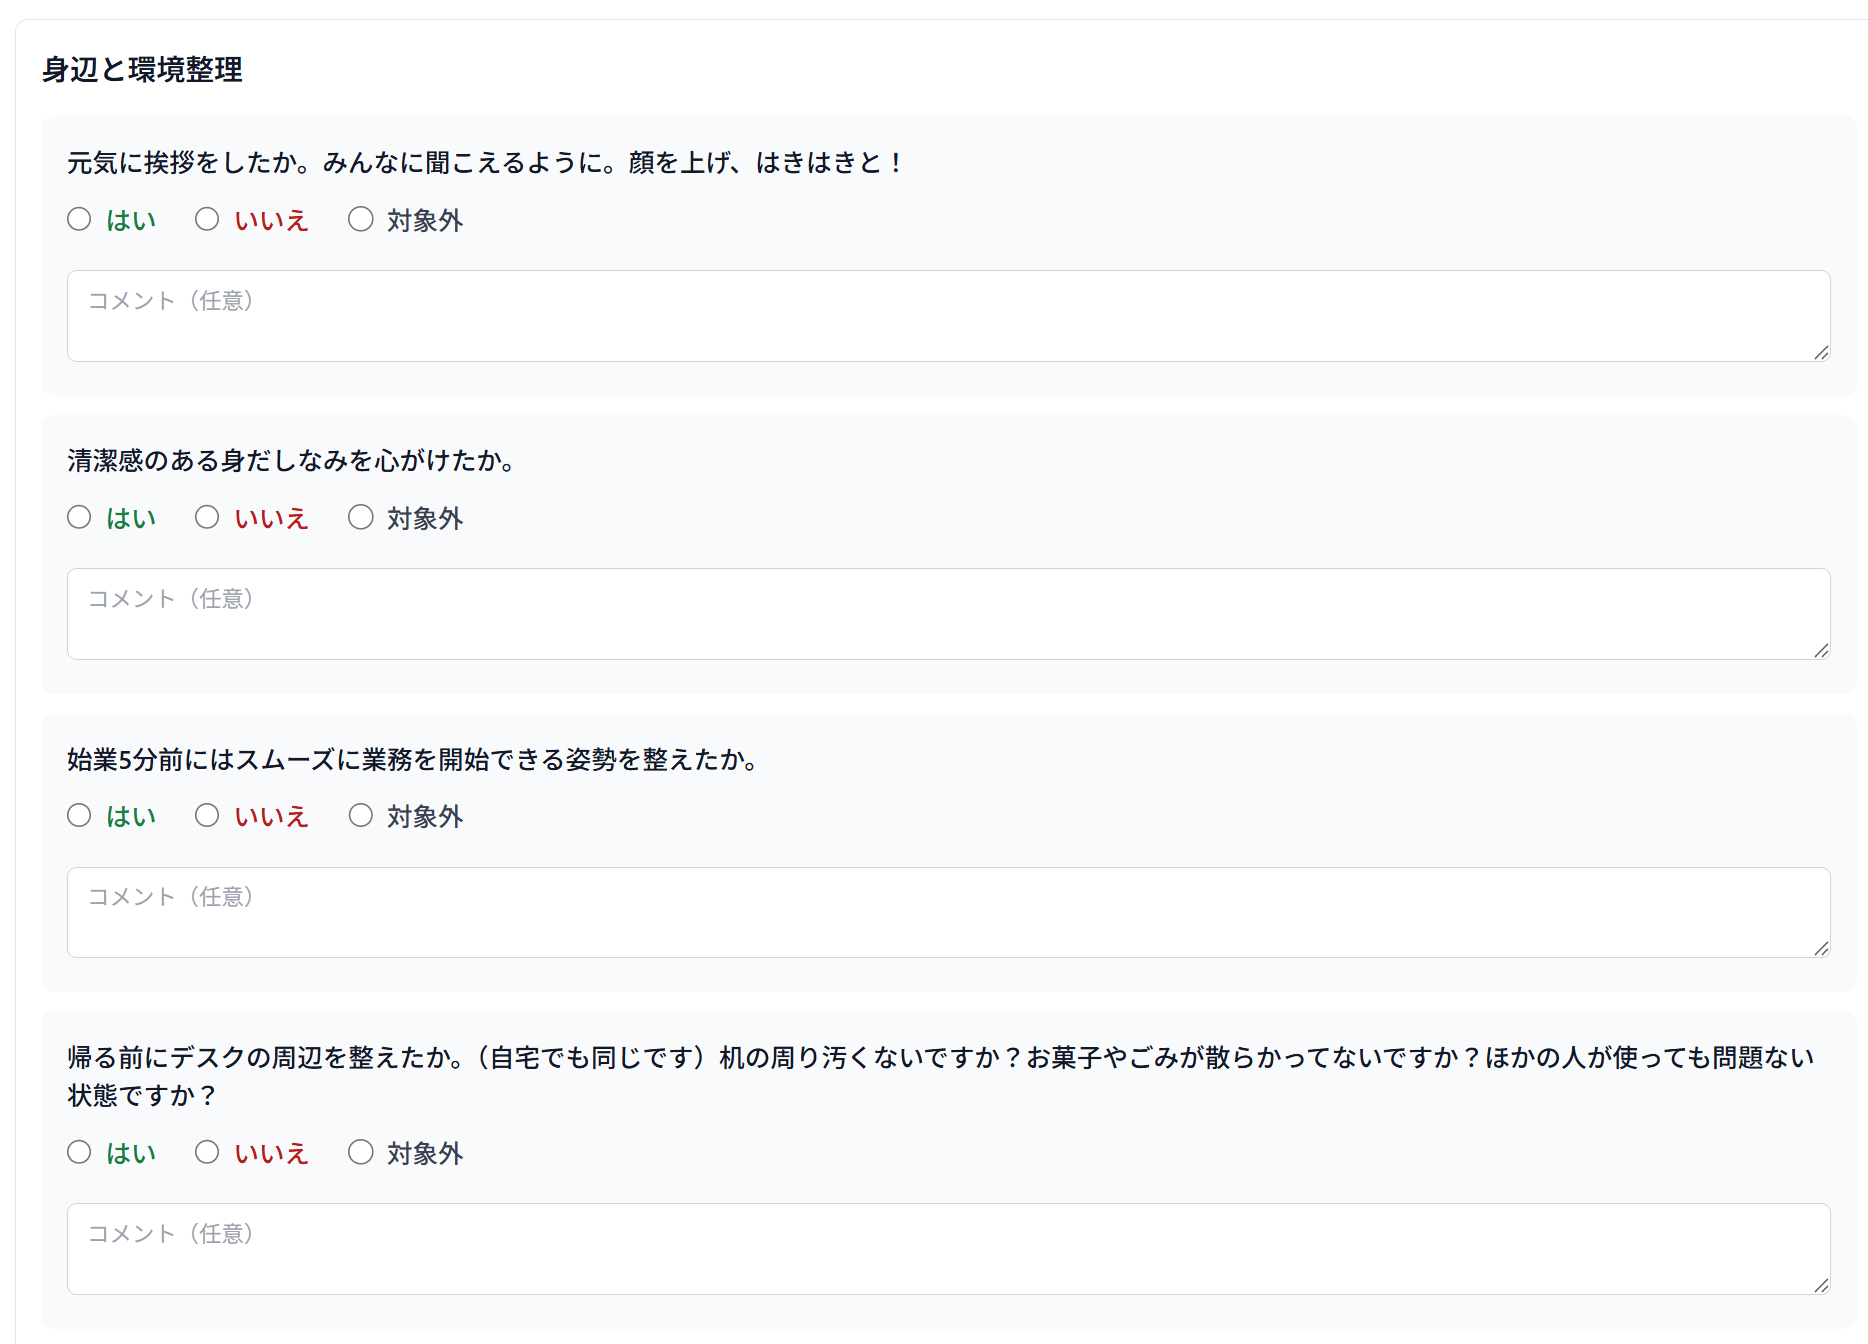Select いいえ for the 始業5分前 question
Image resolution: width=1868 pixels, height=1344 pixels.
[x=207, y=815]
